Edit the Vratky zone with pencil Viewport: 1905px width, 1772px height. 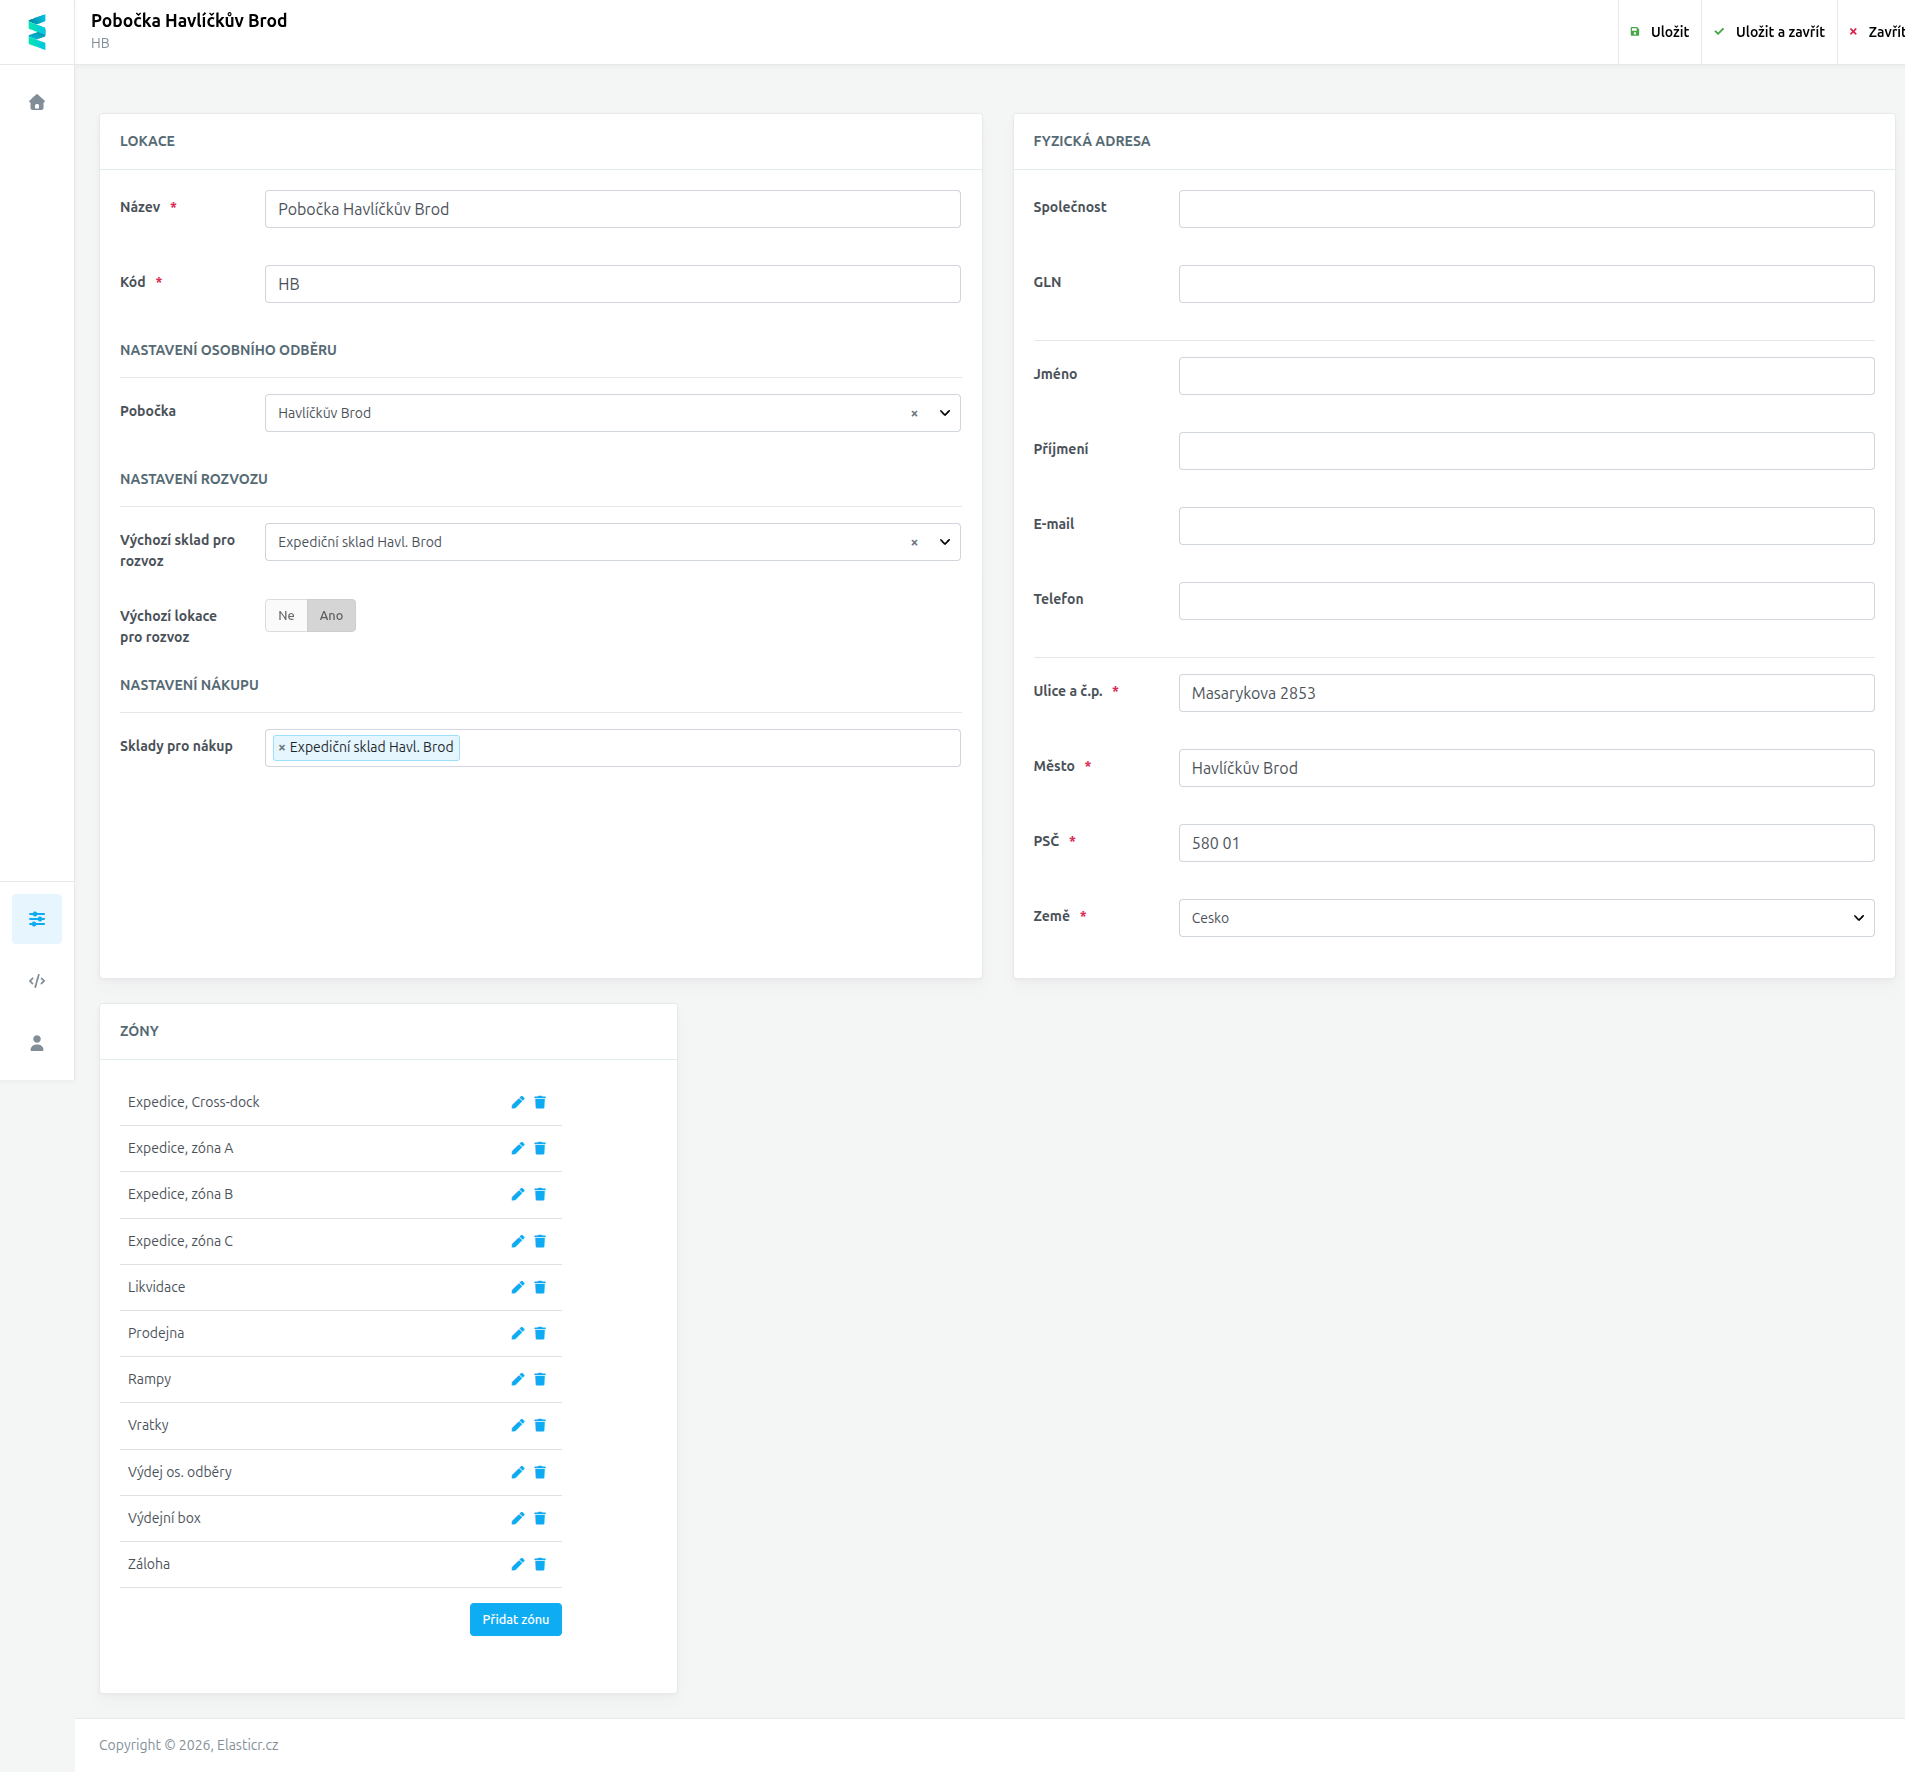518,1425
